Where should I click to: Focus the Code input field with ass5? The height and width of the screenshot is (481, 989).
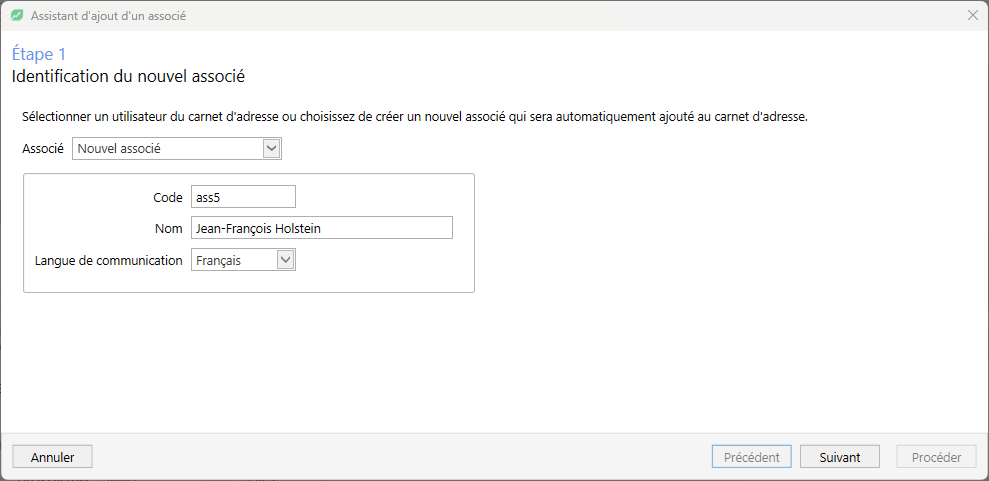pyautogui.click(x=243, y=197)
